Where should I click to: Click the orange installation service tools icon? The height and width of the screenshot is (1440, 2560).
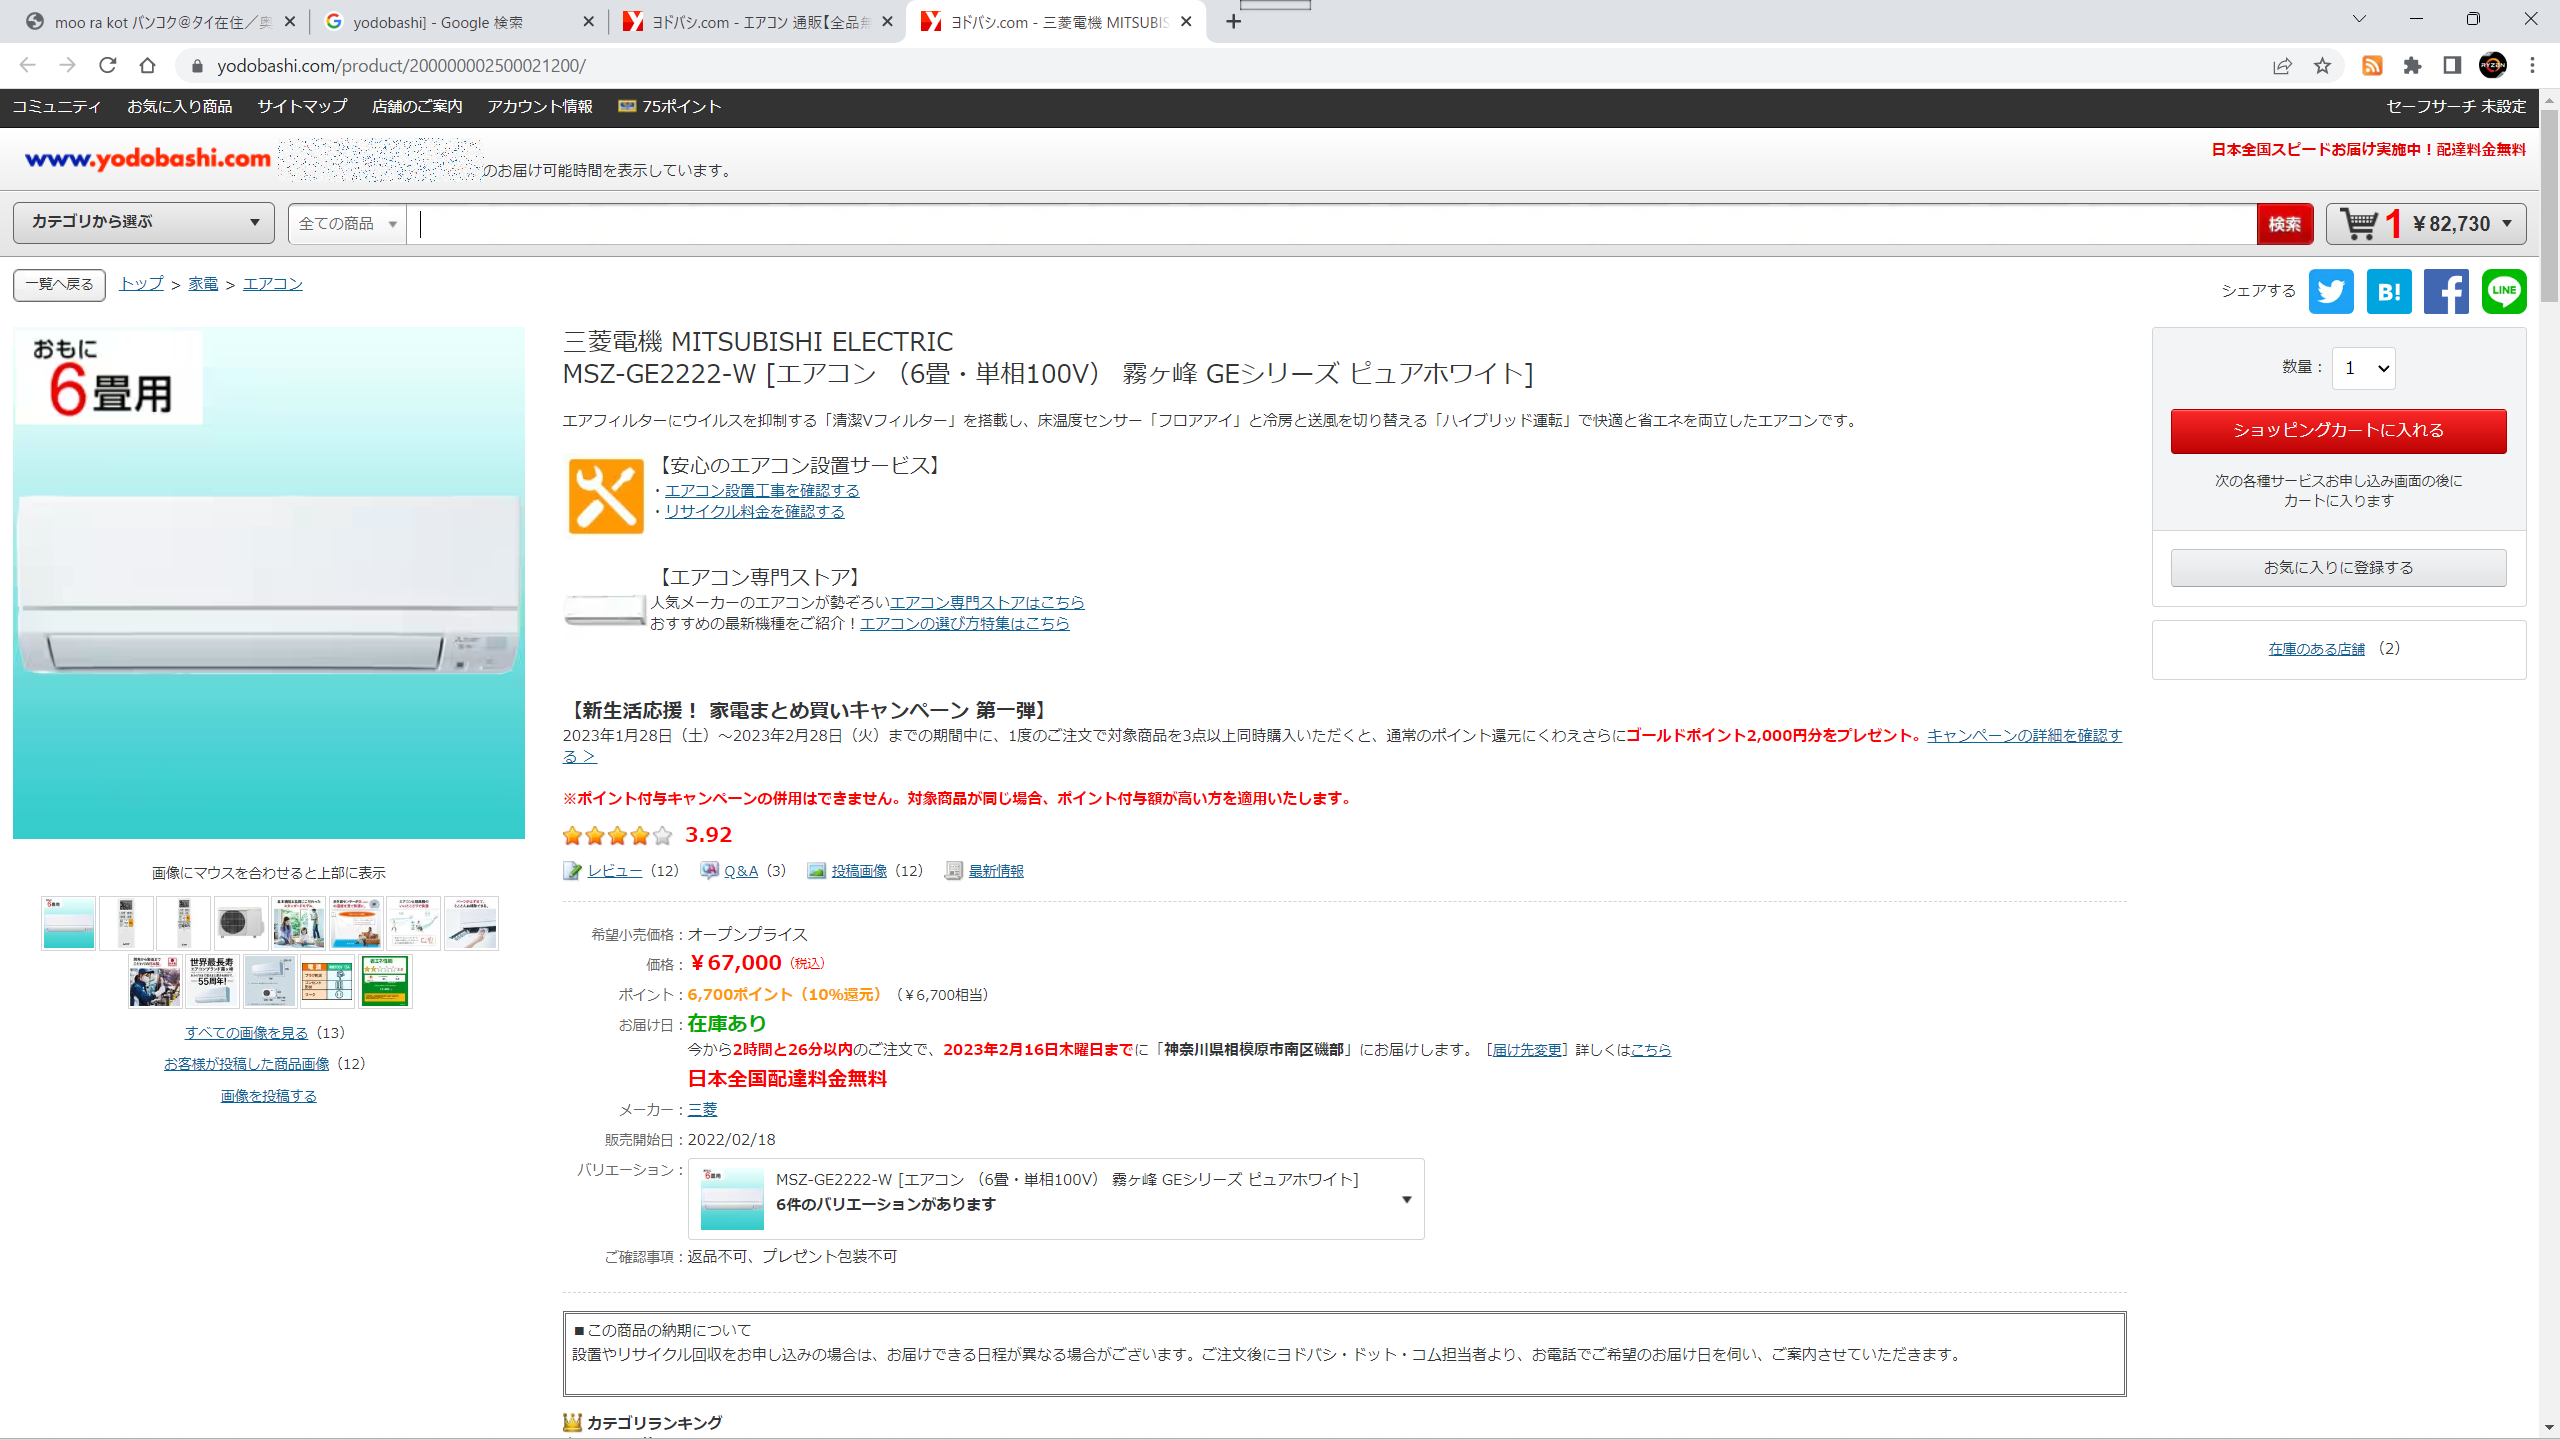click(x=606, y=497)
